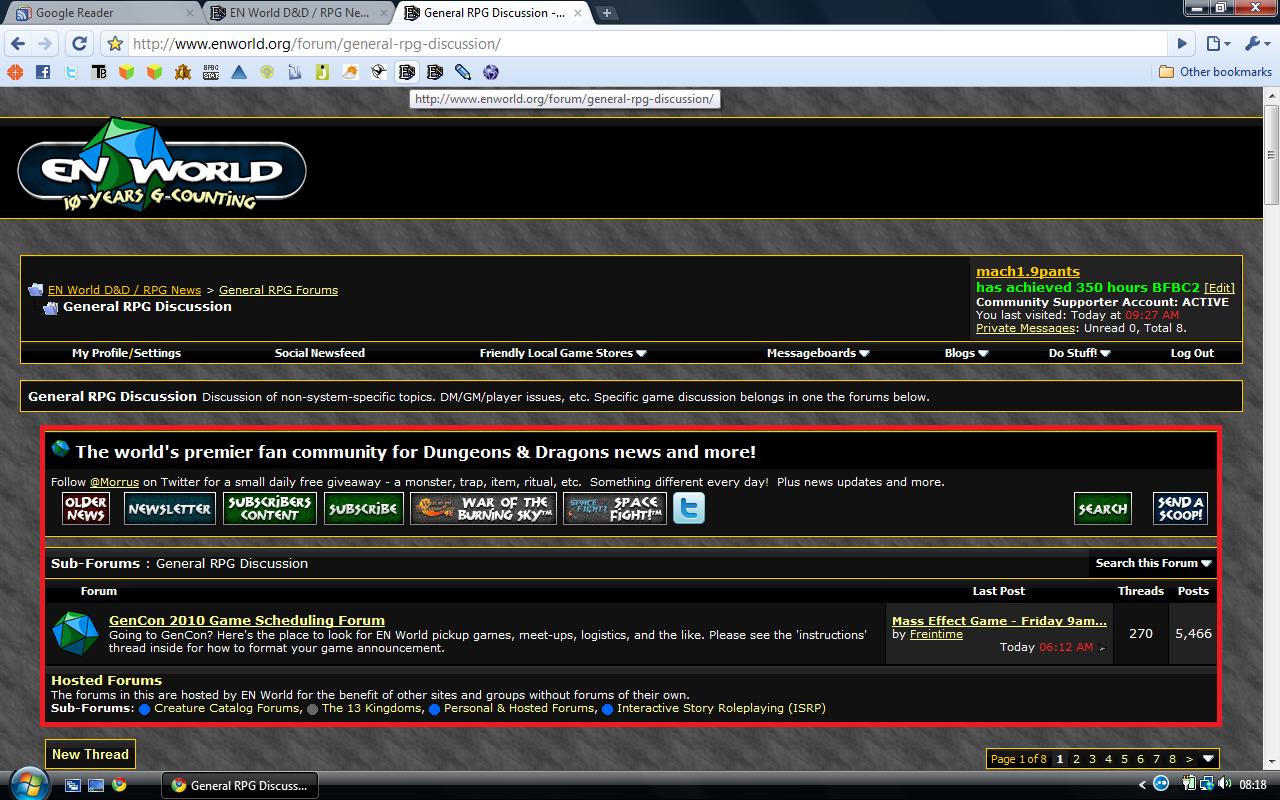Open the Other bookmarks folder

pos(1215,72)
